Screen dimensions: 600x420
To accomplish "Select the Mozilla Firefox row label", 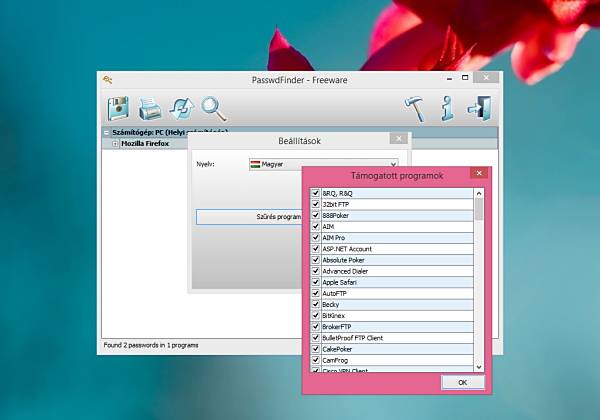I will [145, 143].
